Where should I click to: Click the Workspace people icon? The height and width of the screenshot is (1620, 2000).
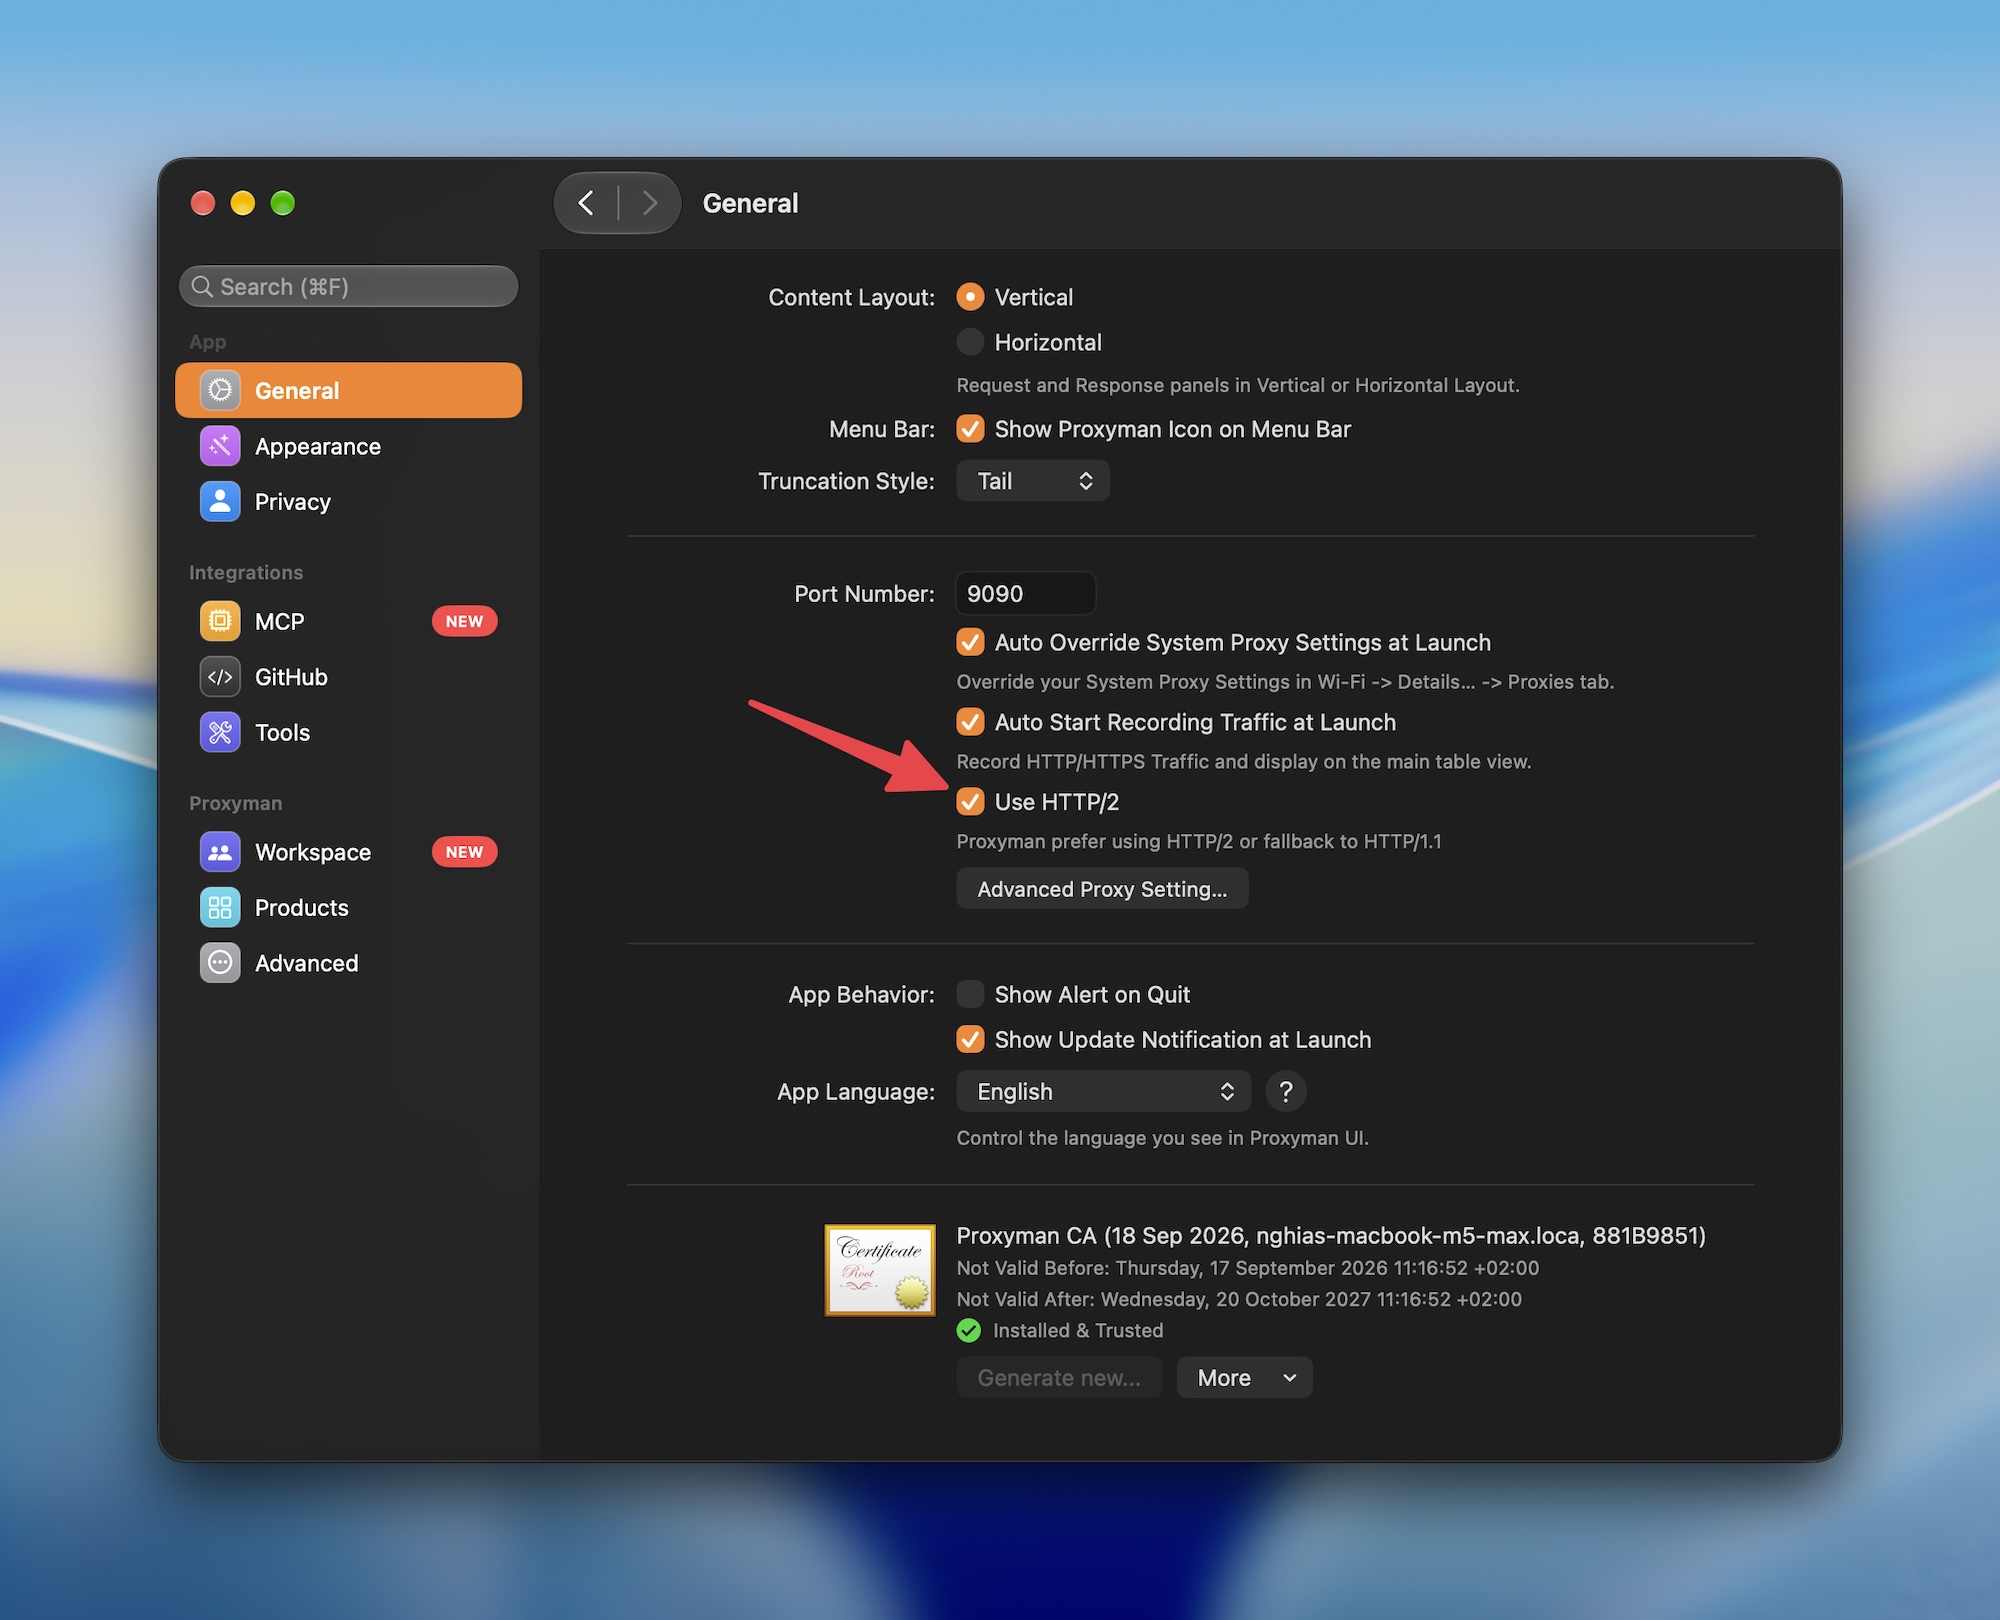tap(220, 852)
